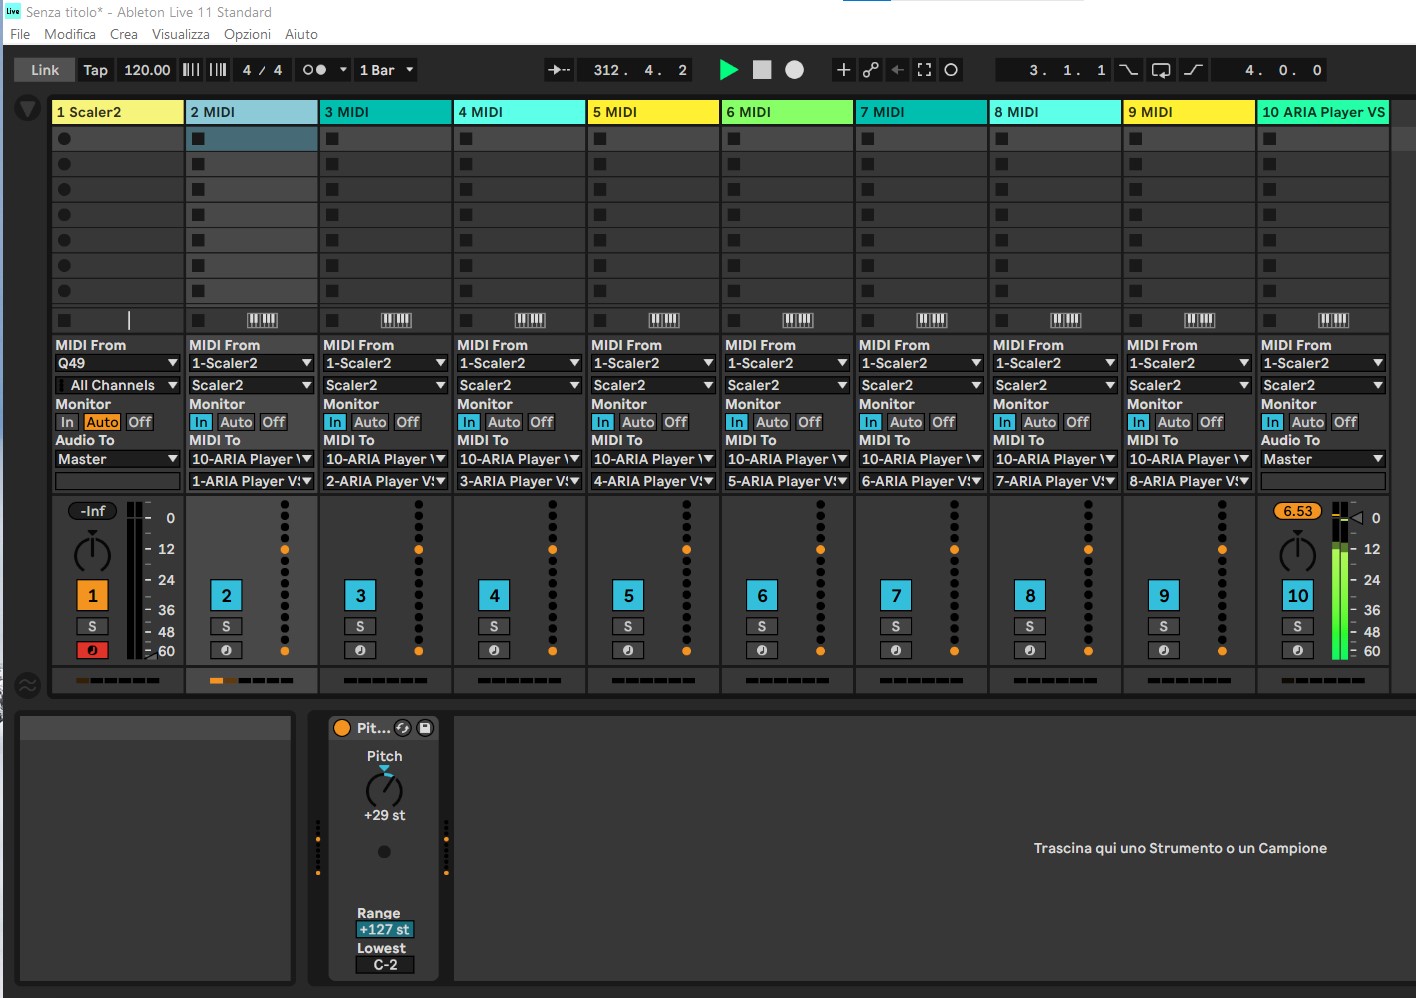
Task: Set Monitor to In on track 10 ARIA Player
Action: pos(1272,422)
